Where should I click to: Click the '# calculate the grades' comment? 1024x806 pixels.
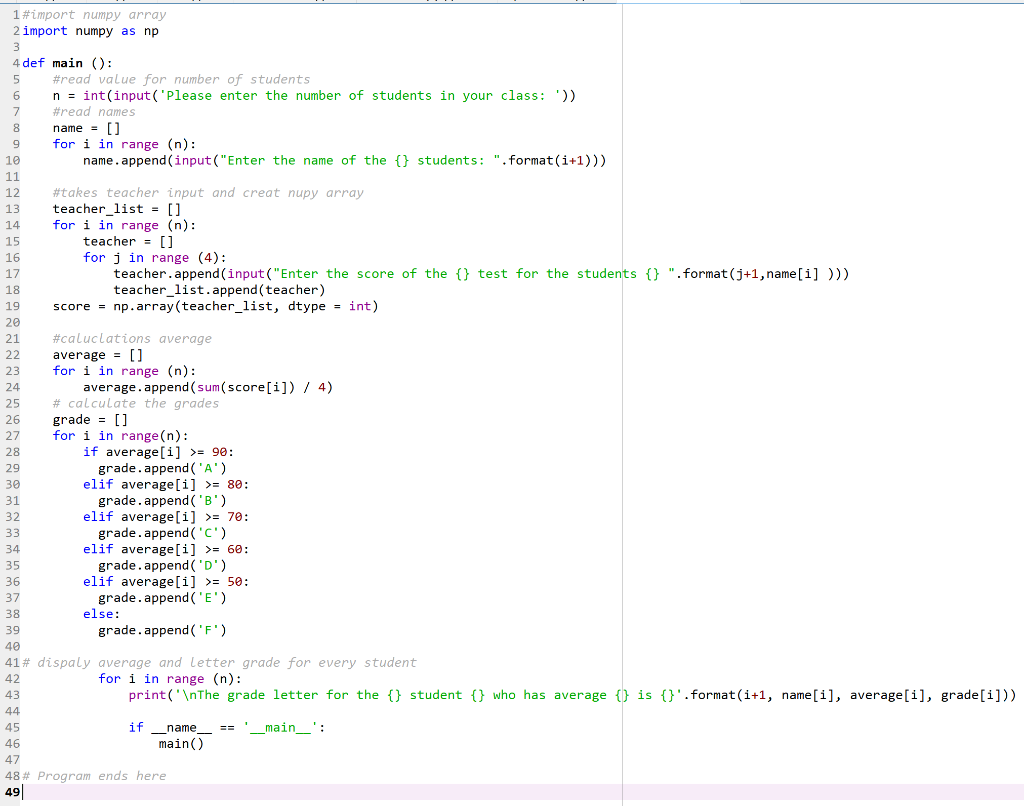(x=136, y=403)
